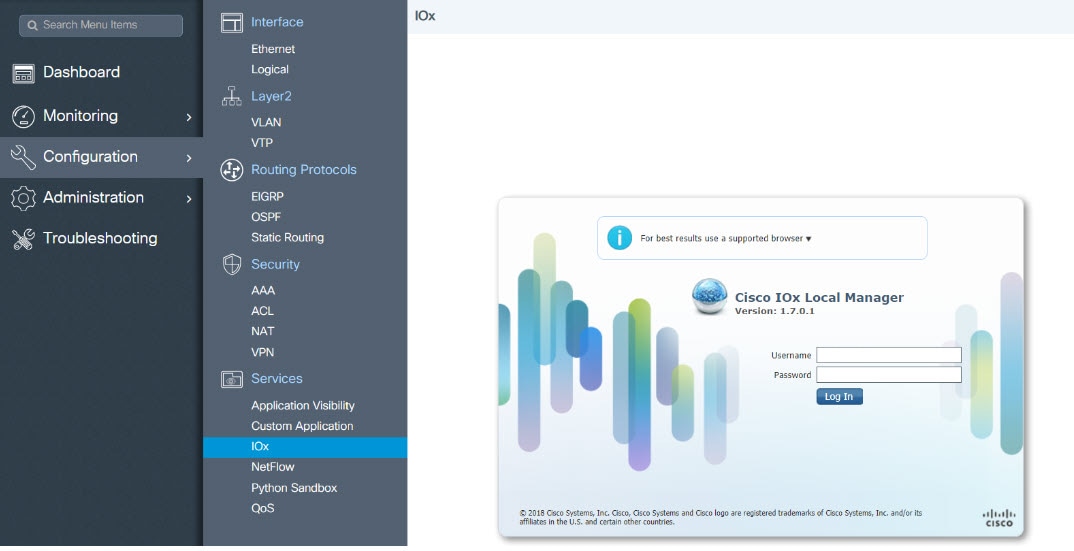Click the Monitoring dial icon

click(x=23, y=116)
